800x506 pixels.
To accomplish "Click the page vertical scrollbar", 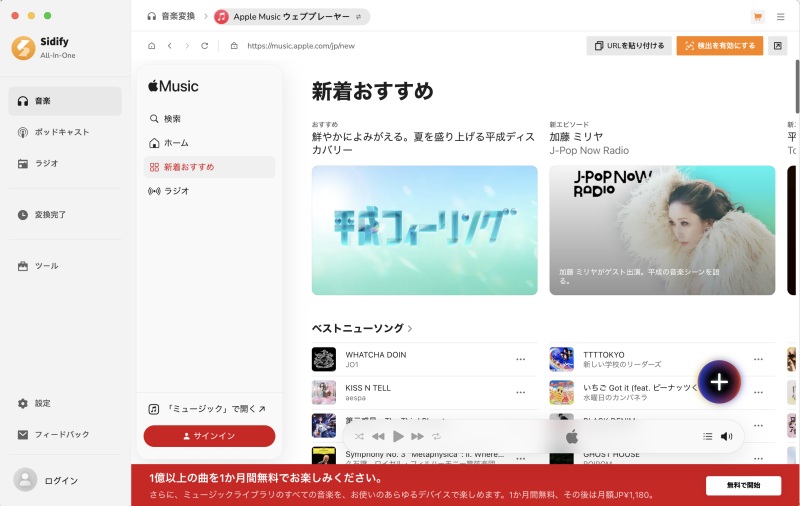I will click(x=797, y=87).
